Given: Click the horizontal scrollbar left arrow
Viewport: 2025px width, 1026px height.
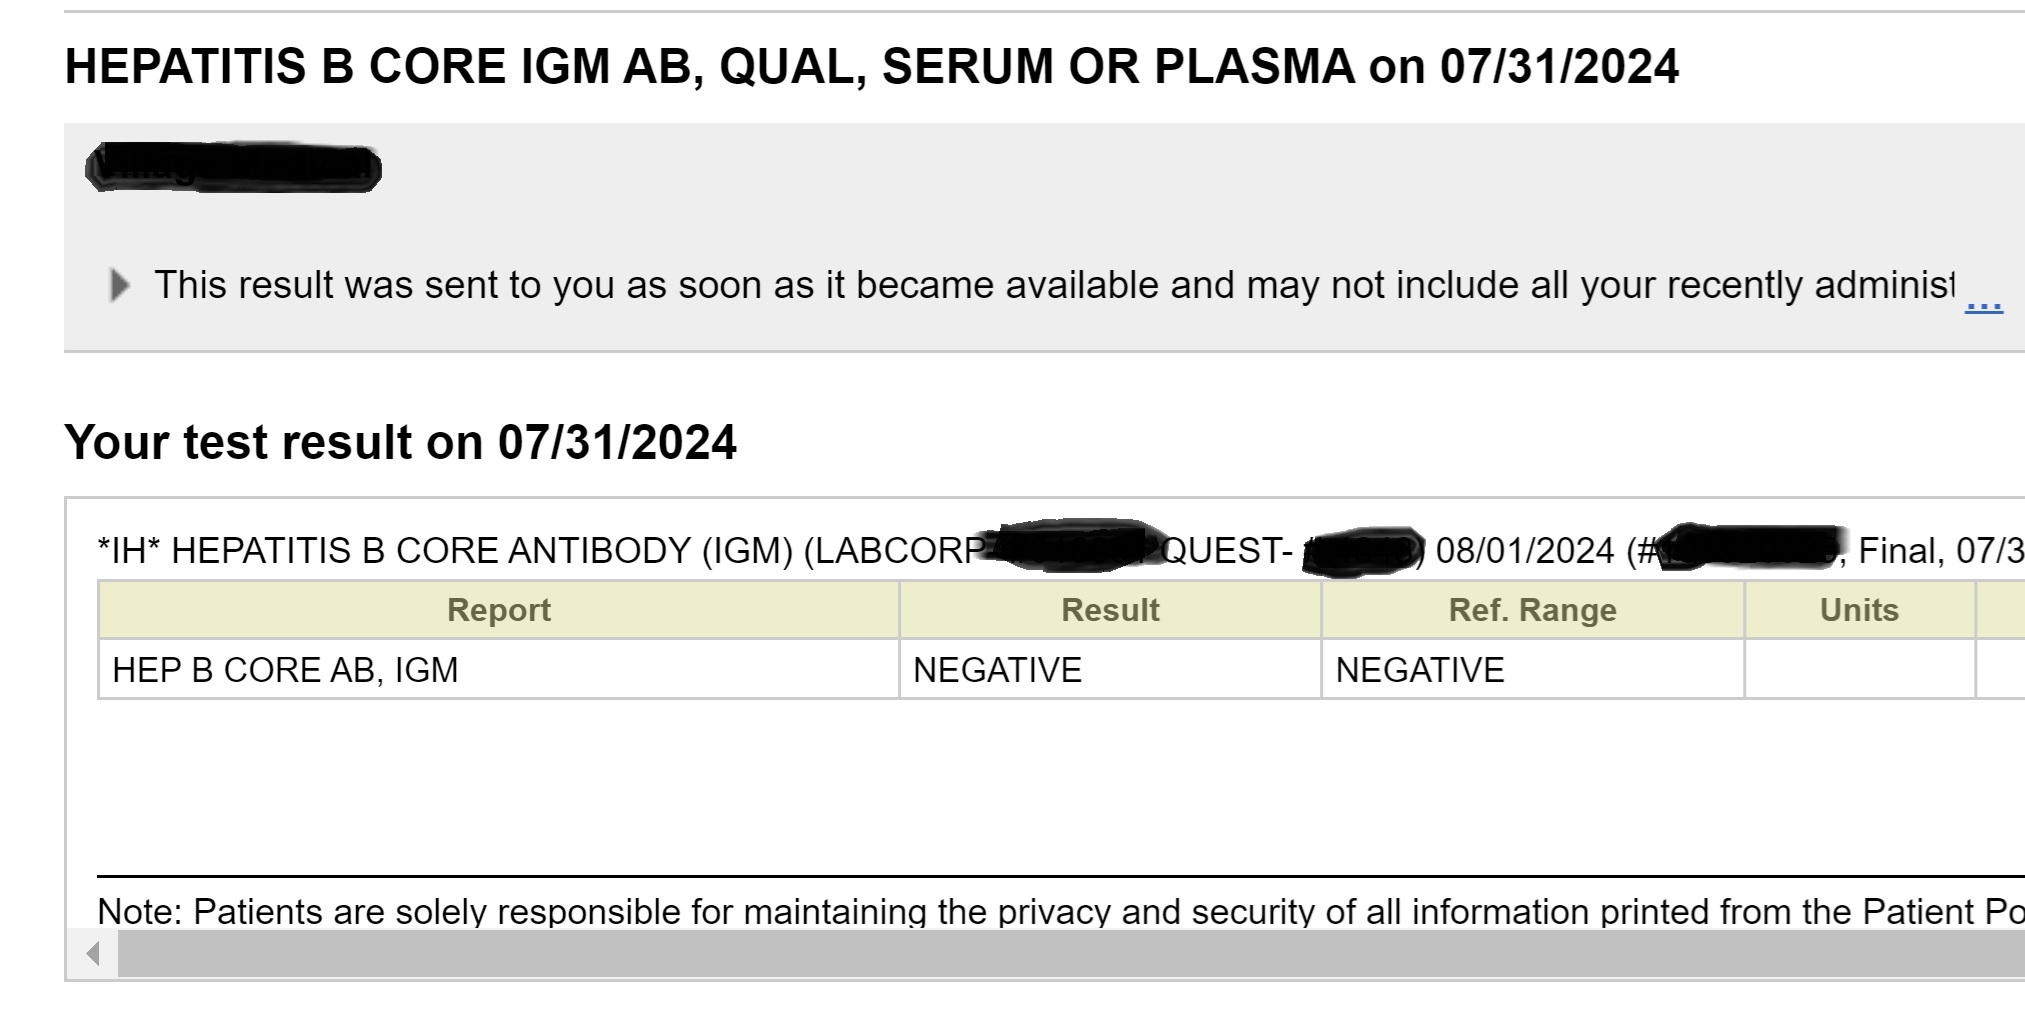Looking at the screenshot, I should point(93,953).
